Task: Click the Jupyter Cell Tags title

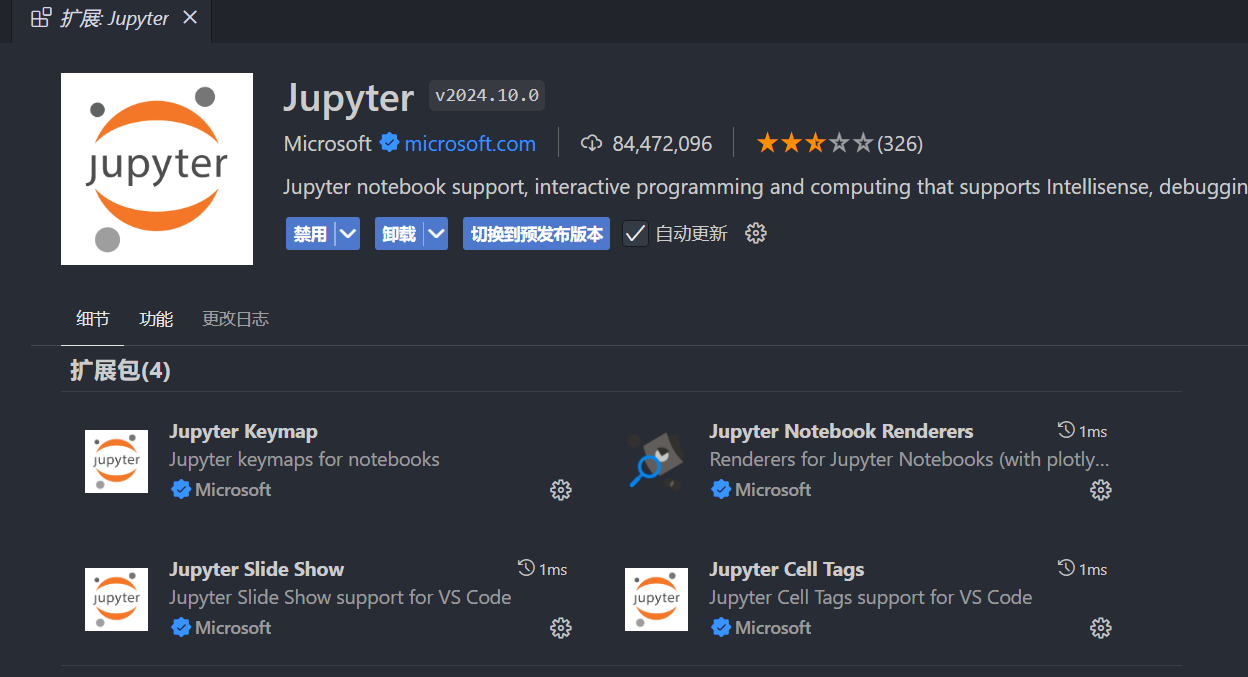Action: [786, 569]
